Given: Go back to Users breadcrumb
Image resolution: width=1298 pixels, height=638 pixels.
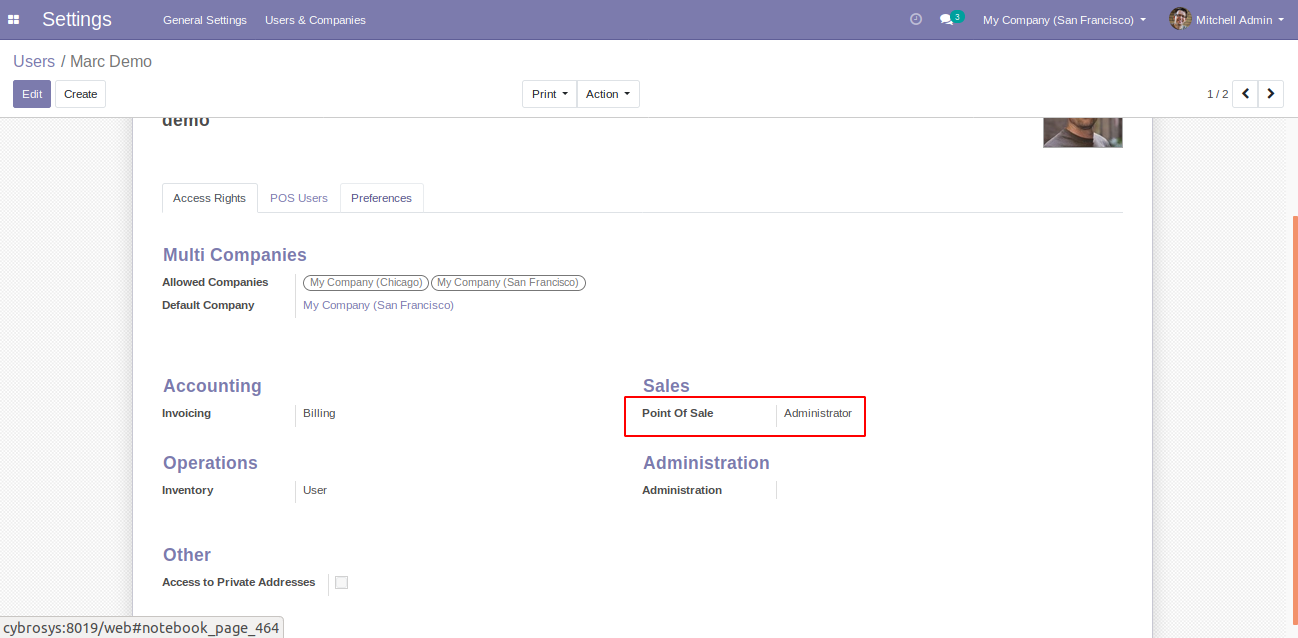Looking at the screenshot, I should click(x=34, y=61).
